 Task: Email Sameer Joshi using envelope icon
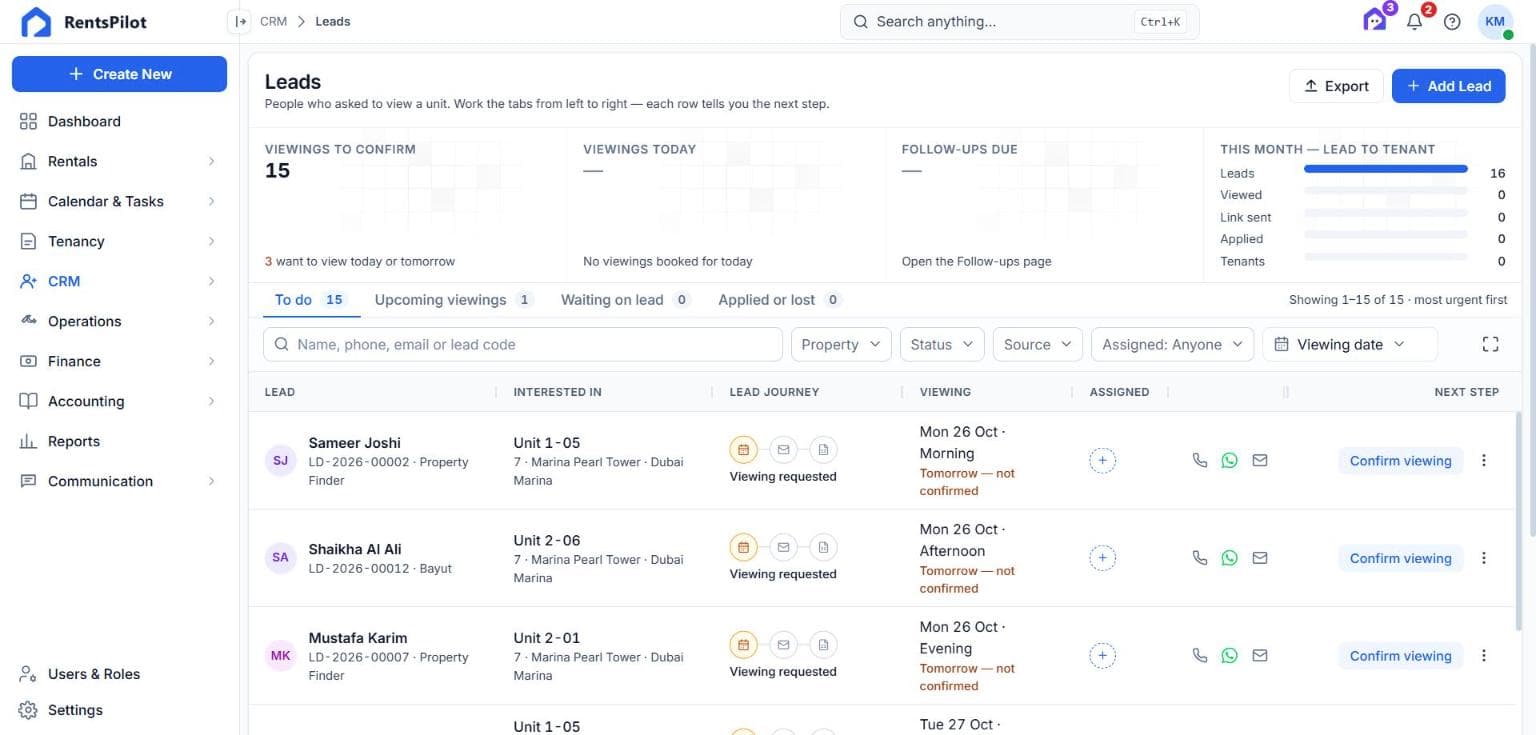(1260, 460)
